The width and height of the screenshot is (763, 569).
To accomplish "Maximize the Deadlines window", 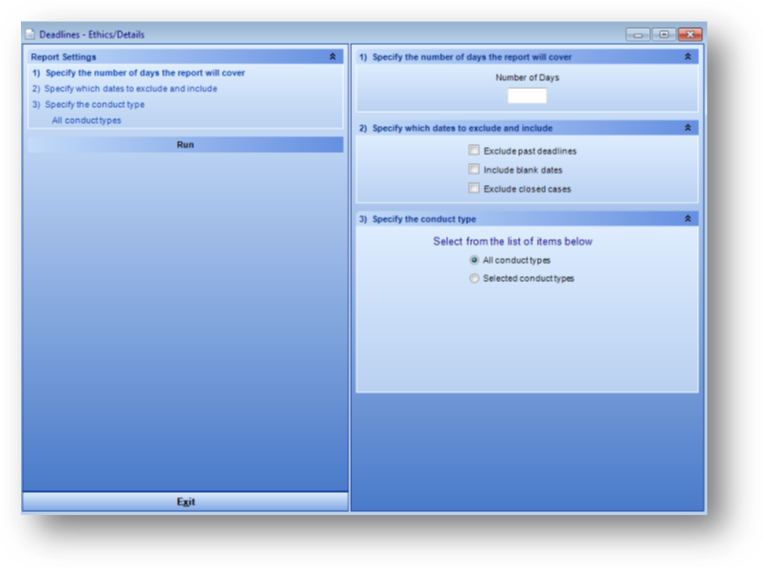I will click(x=664, y=35).
